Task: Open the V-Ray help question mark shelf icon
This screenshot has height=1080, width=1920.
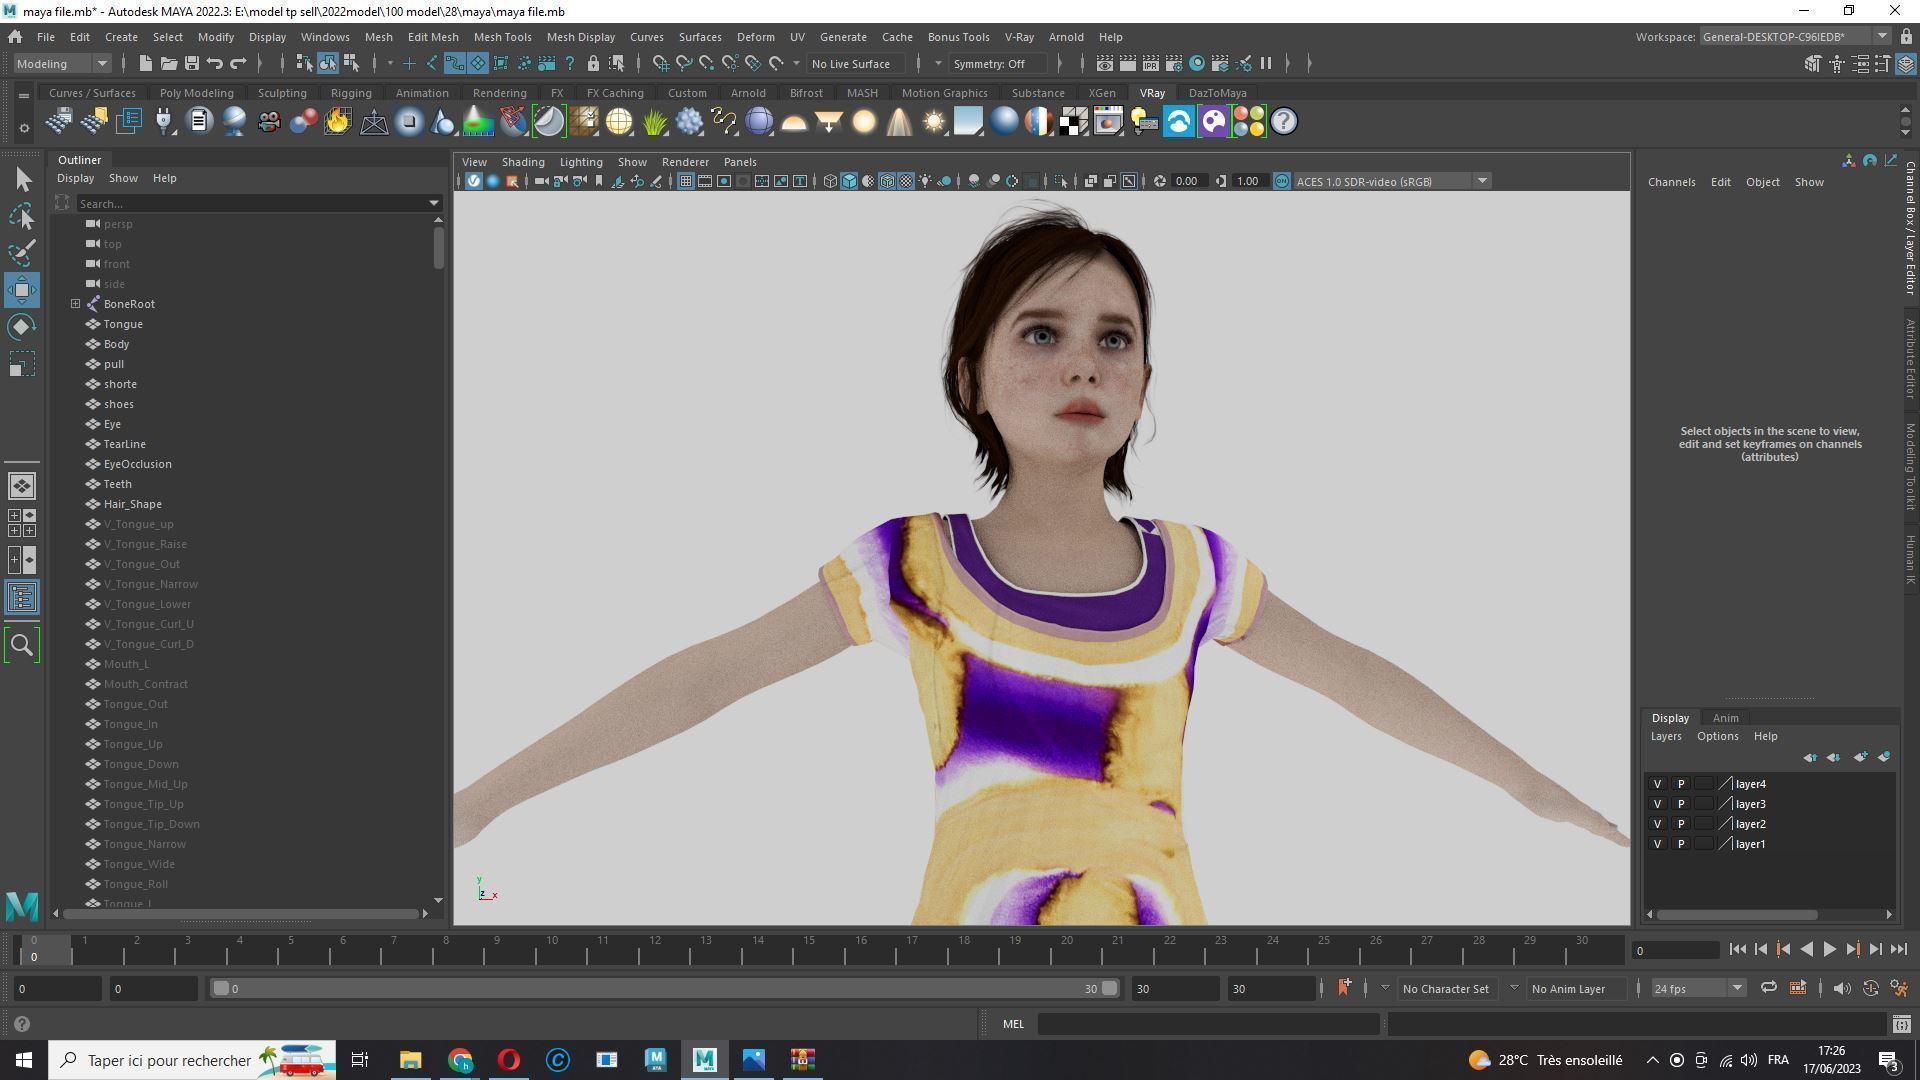Action: (x=1283, y=122)
